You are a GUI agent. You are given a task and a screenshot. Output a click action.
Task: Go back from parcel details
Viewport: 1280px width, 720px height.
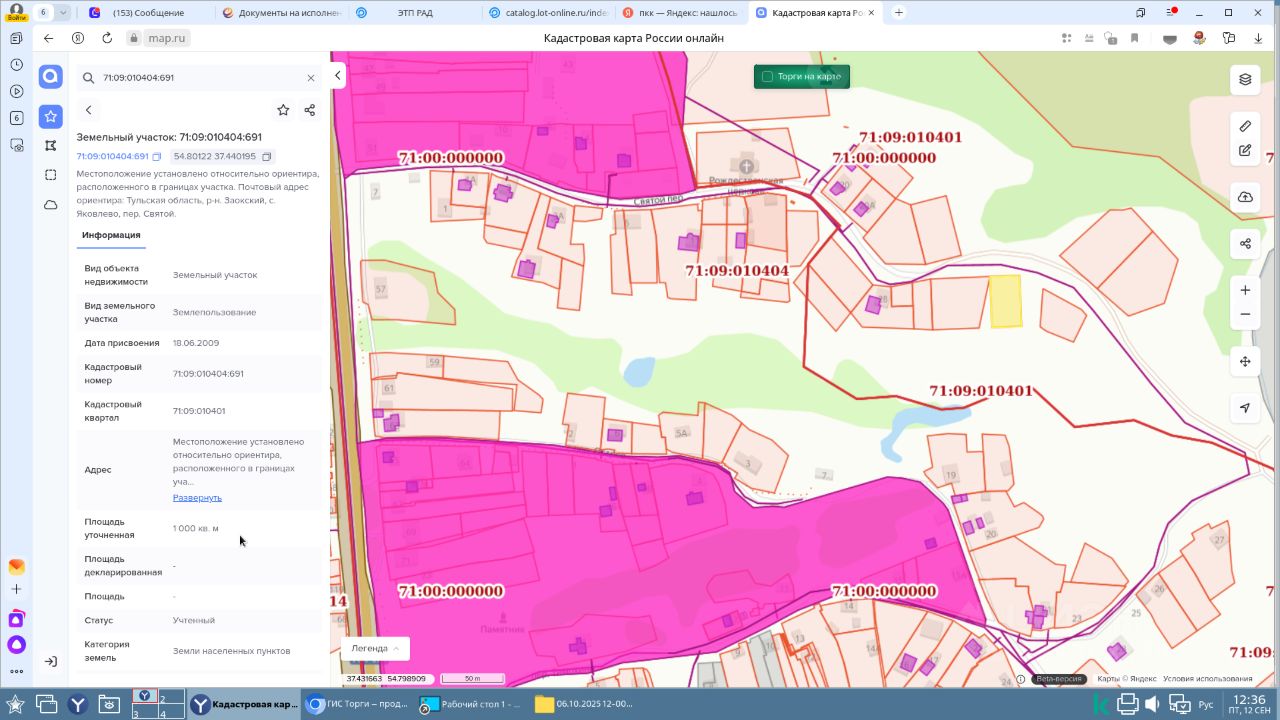(x=89, y=110)
